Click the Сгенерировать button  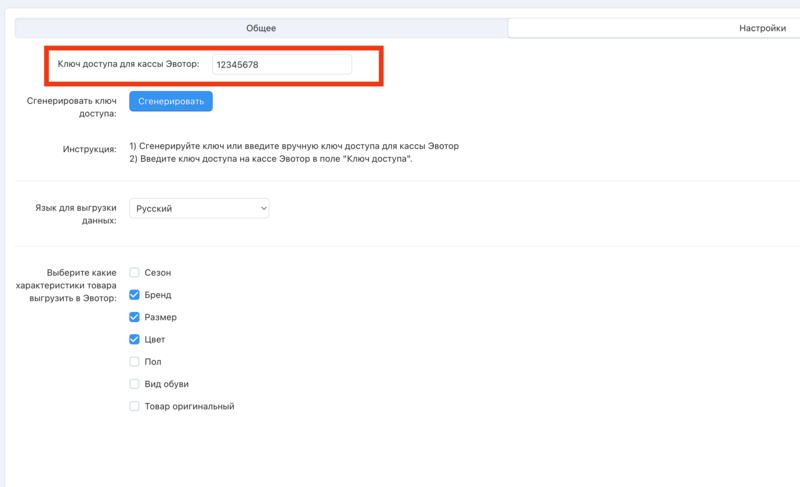[171, 101]
